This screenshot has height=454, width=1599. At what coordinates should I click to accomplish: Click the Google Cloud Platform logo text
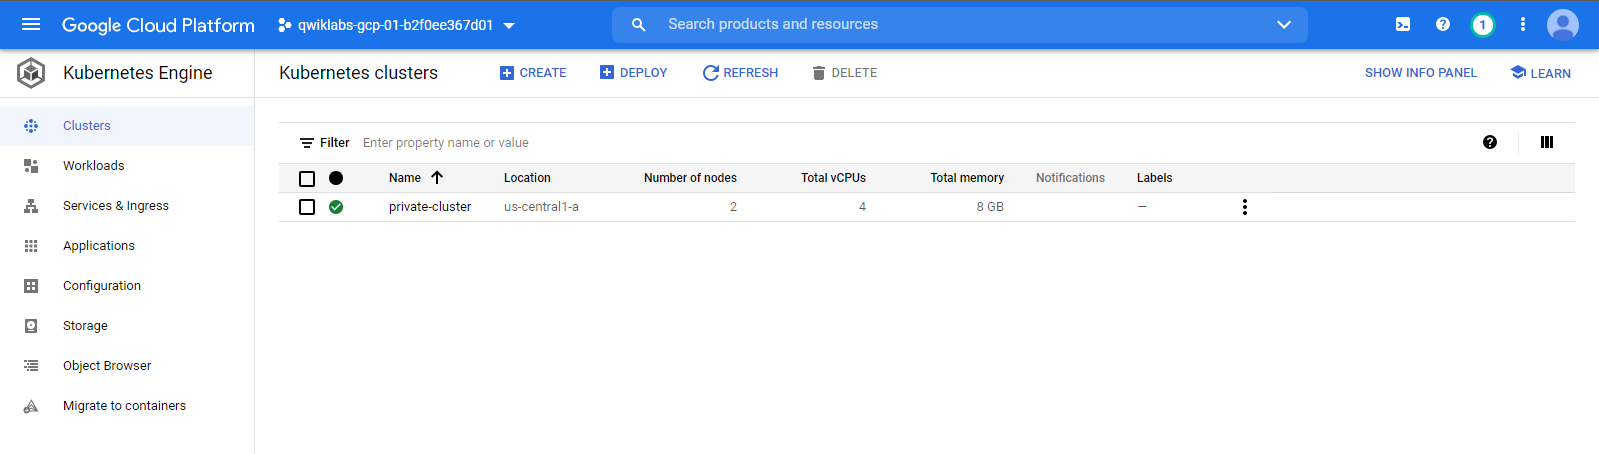click(158, 25)
